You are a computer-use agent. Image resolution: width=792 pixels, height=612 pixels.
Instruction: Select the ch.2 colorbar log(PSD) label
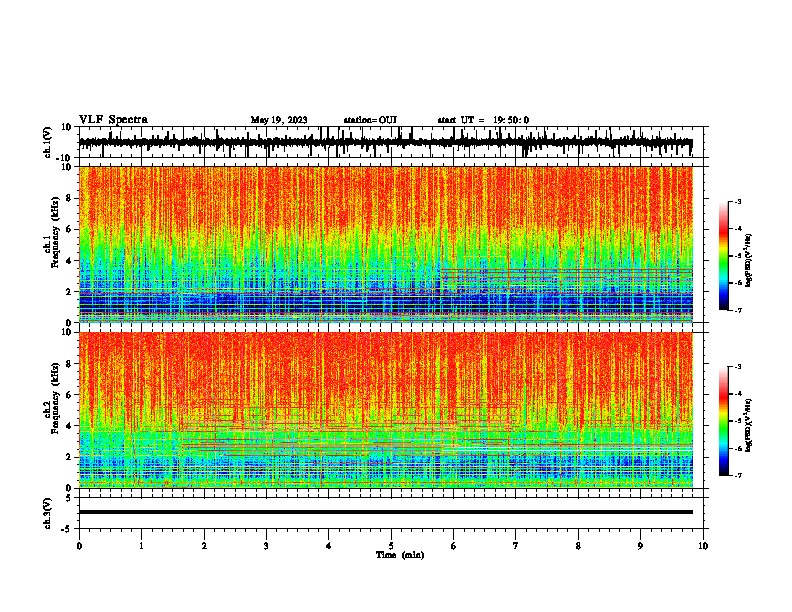pos(748,425)
